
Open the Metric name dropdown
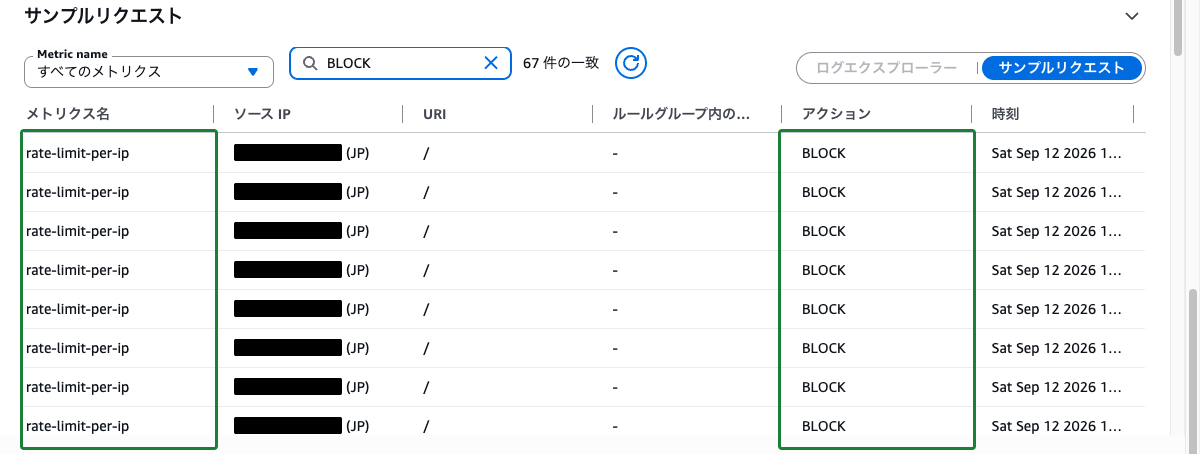pos(149,71)
